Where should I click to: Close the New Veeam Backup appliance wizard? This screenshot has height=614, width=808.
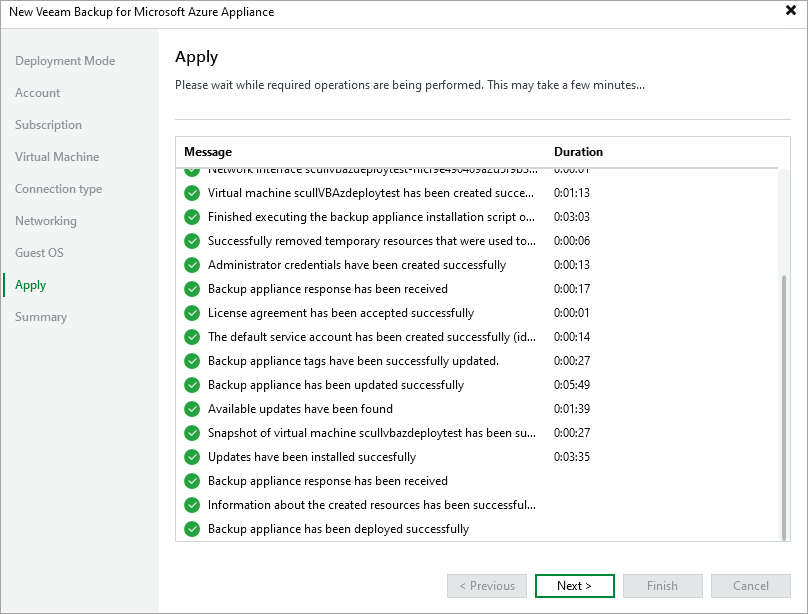[791, 10]
